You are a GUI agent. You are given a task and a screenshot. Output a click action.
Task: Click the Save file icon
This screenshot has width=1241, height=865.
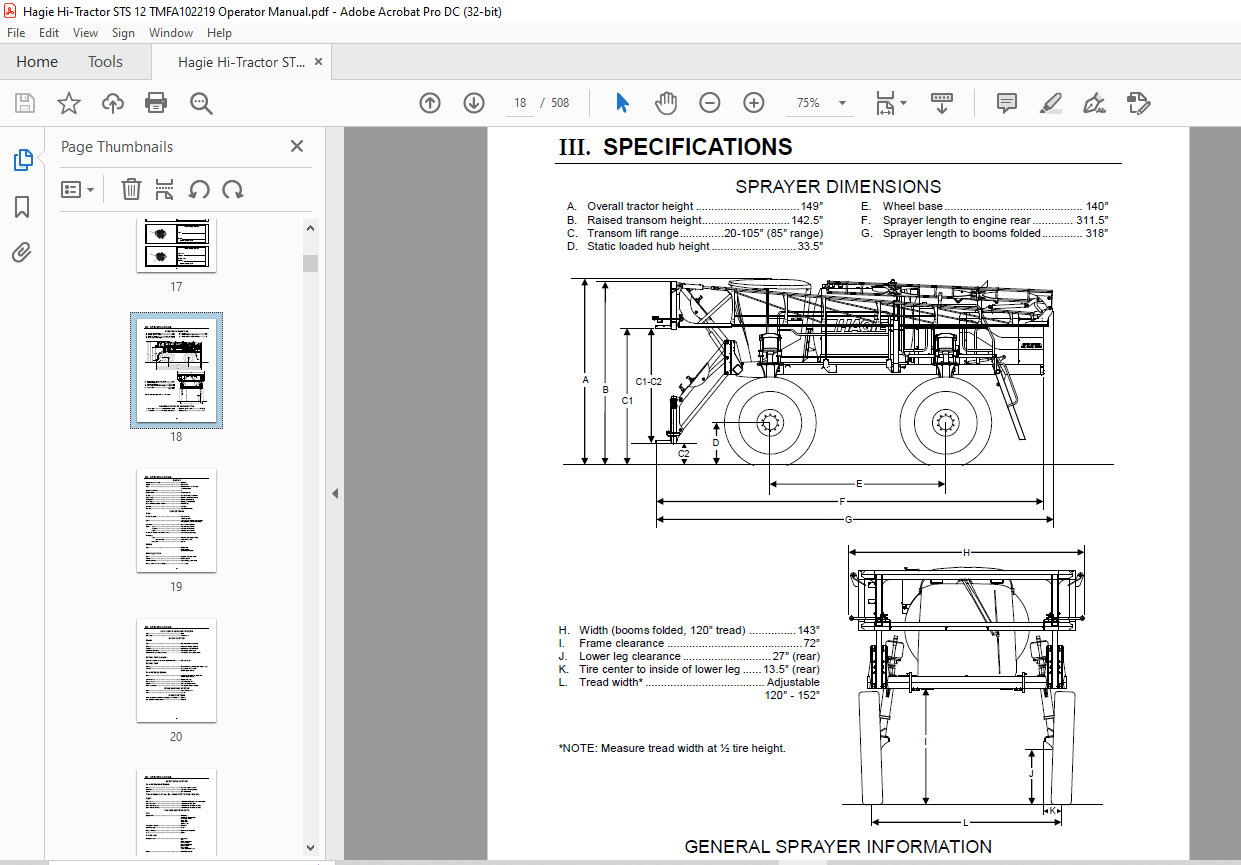pos(25,103)
